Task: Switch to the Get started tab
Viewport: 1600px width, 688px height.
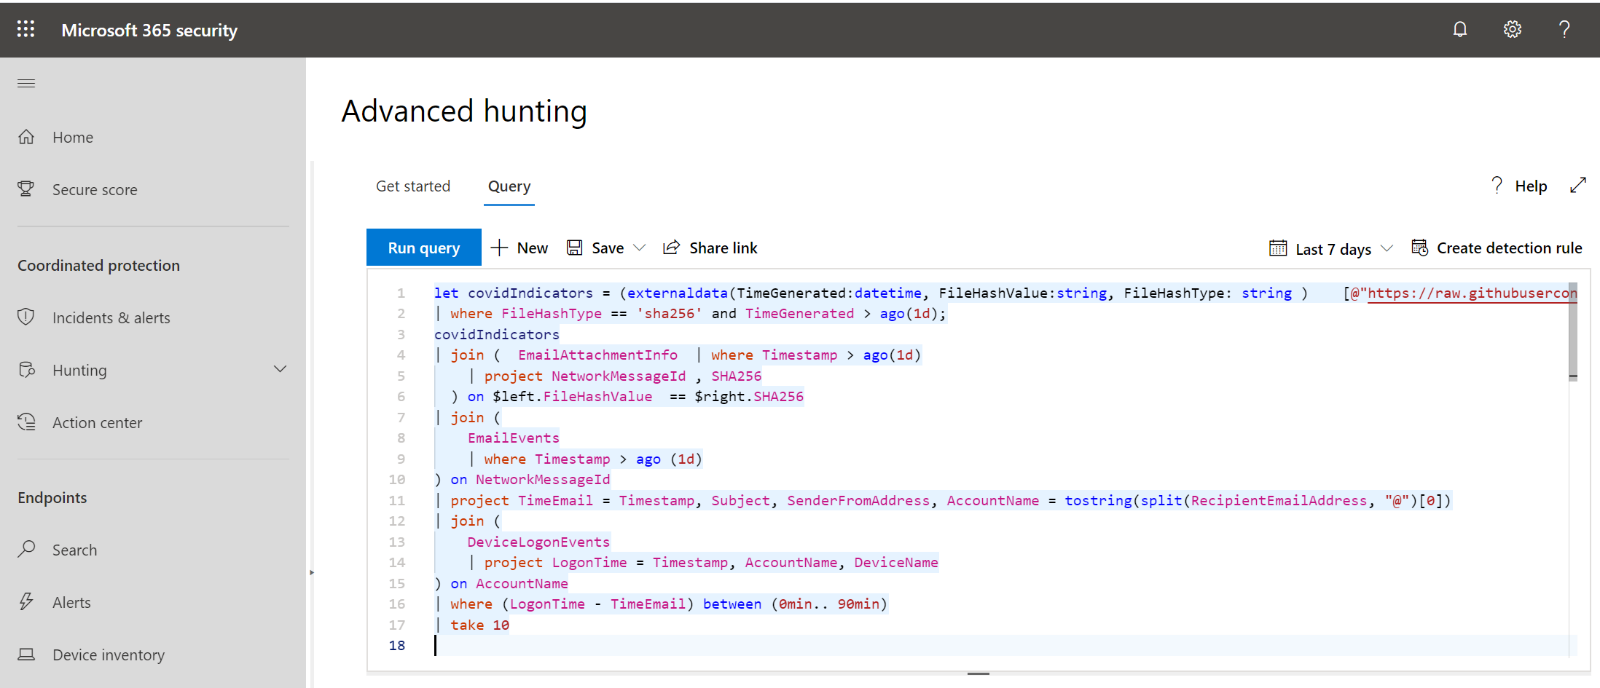Action: (413, 186)
